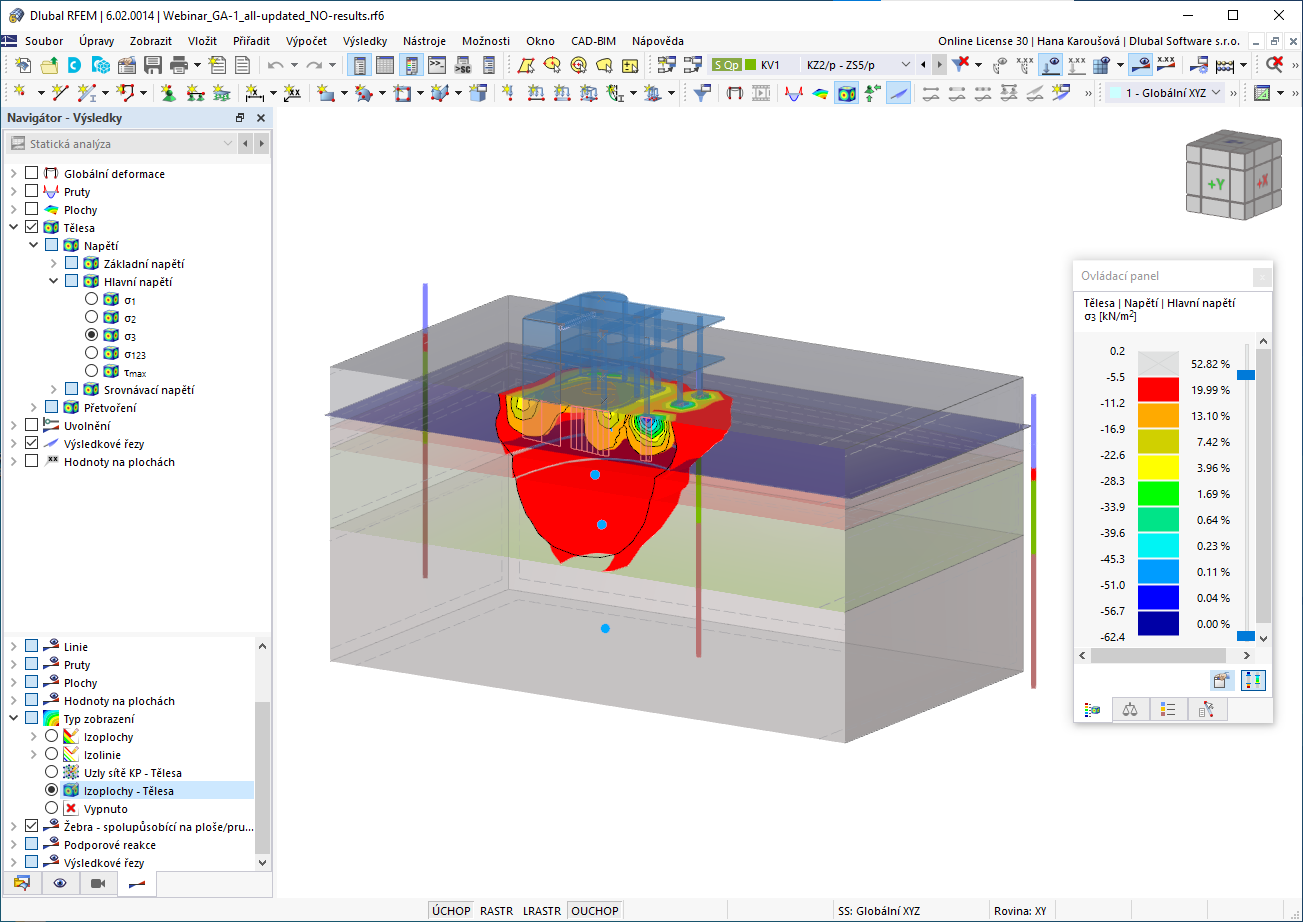
Task: Switch to navigator data tab icon
Action: (x=22, y=883)
